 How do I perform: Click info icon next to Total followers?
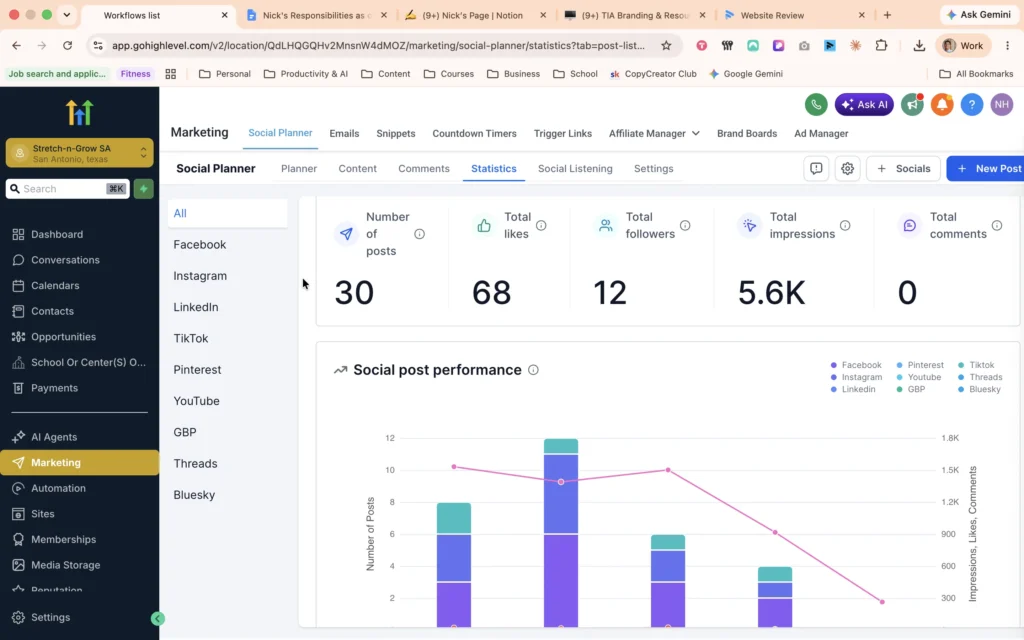tap(685, 225)
